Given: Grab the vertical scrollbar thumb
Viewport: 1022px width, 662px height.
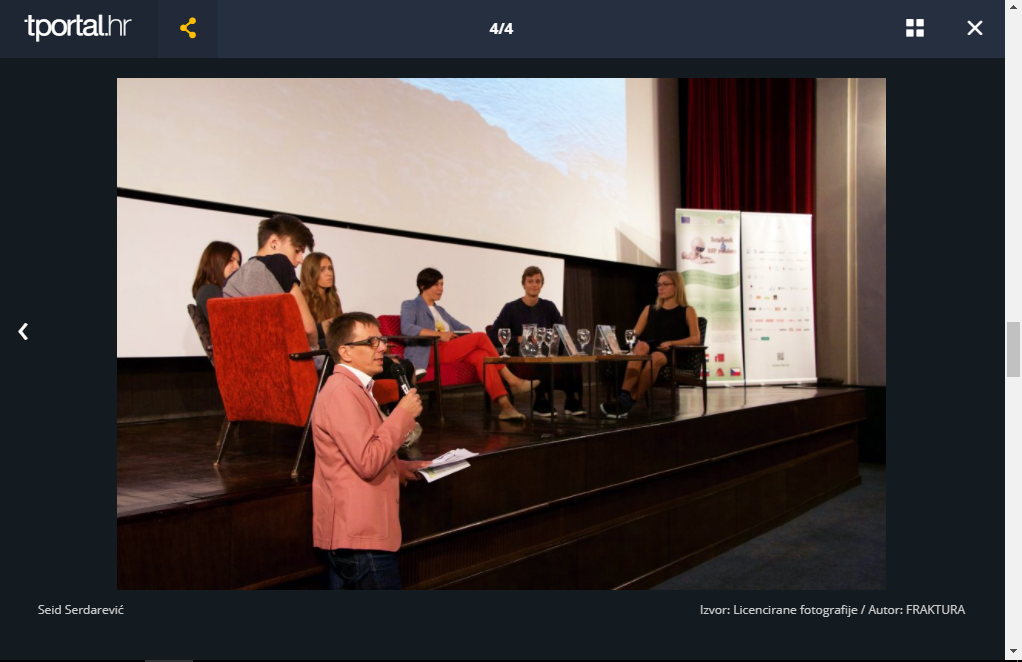Looking at the screenshot, I should (x=1013, y=349).
